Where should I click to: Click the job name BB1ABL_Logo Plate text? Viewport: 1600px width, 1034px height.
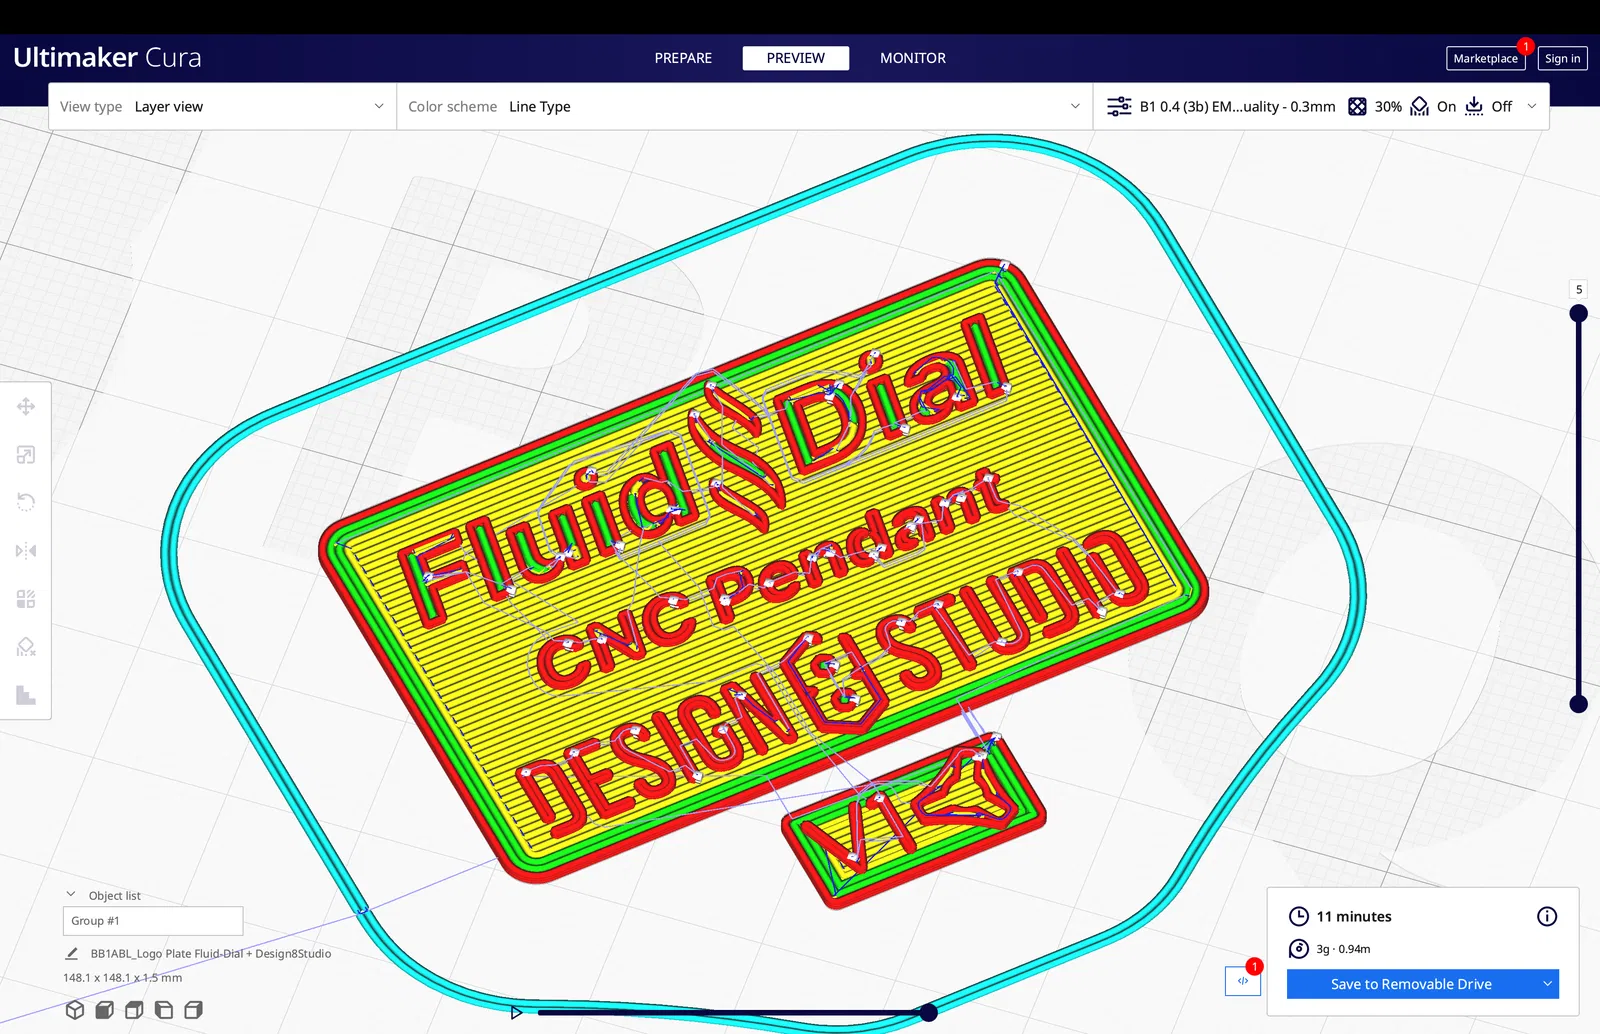(211, 953)
